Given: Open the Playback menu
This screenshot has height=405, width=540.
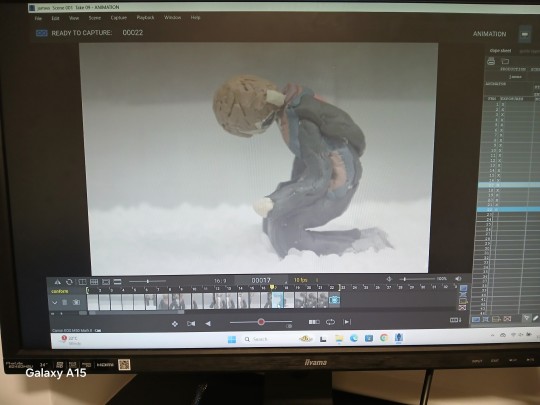Looking at the screenshot, I should point(145,18).
